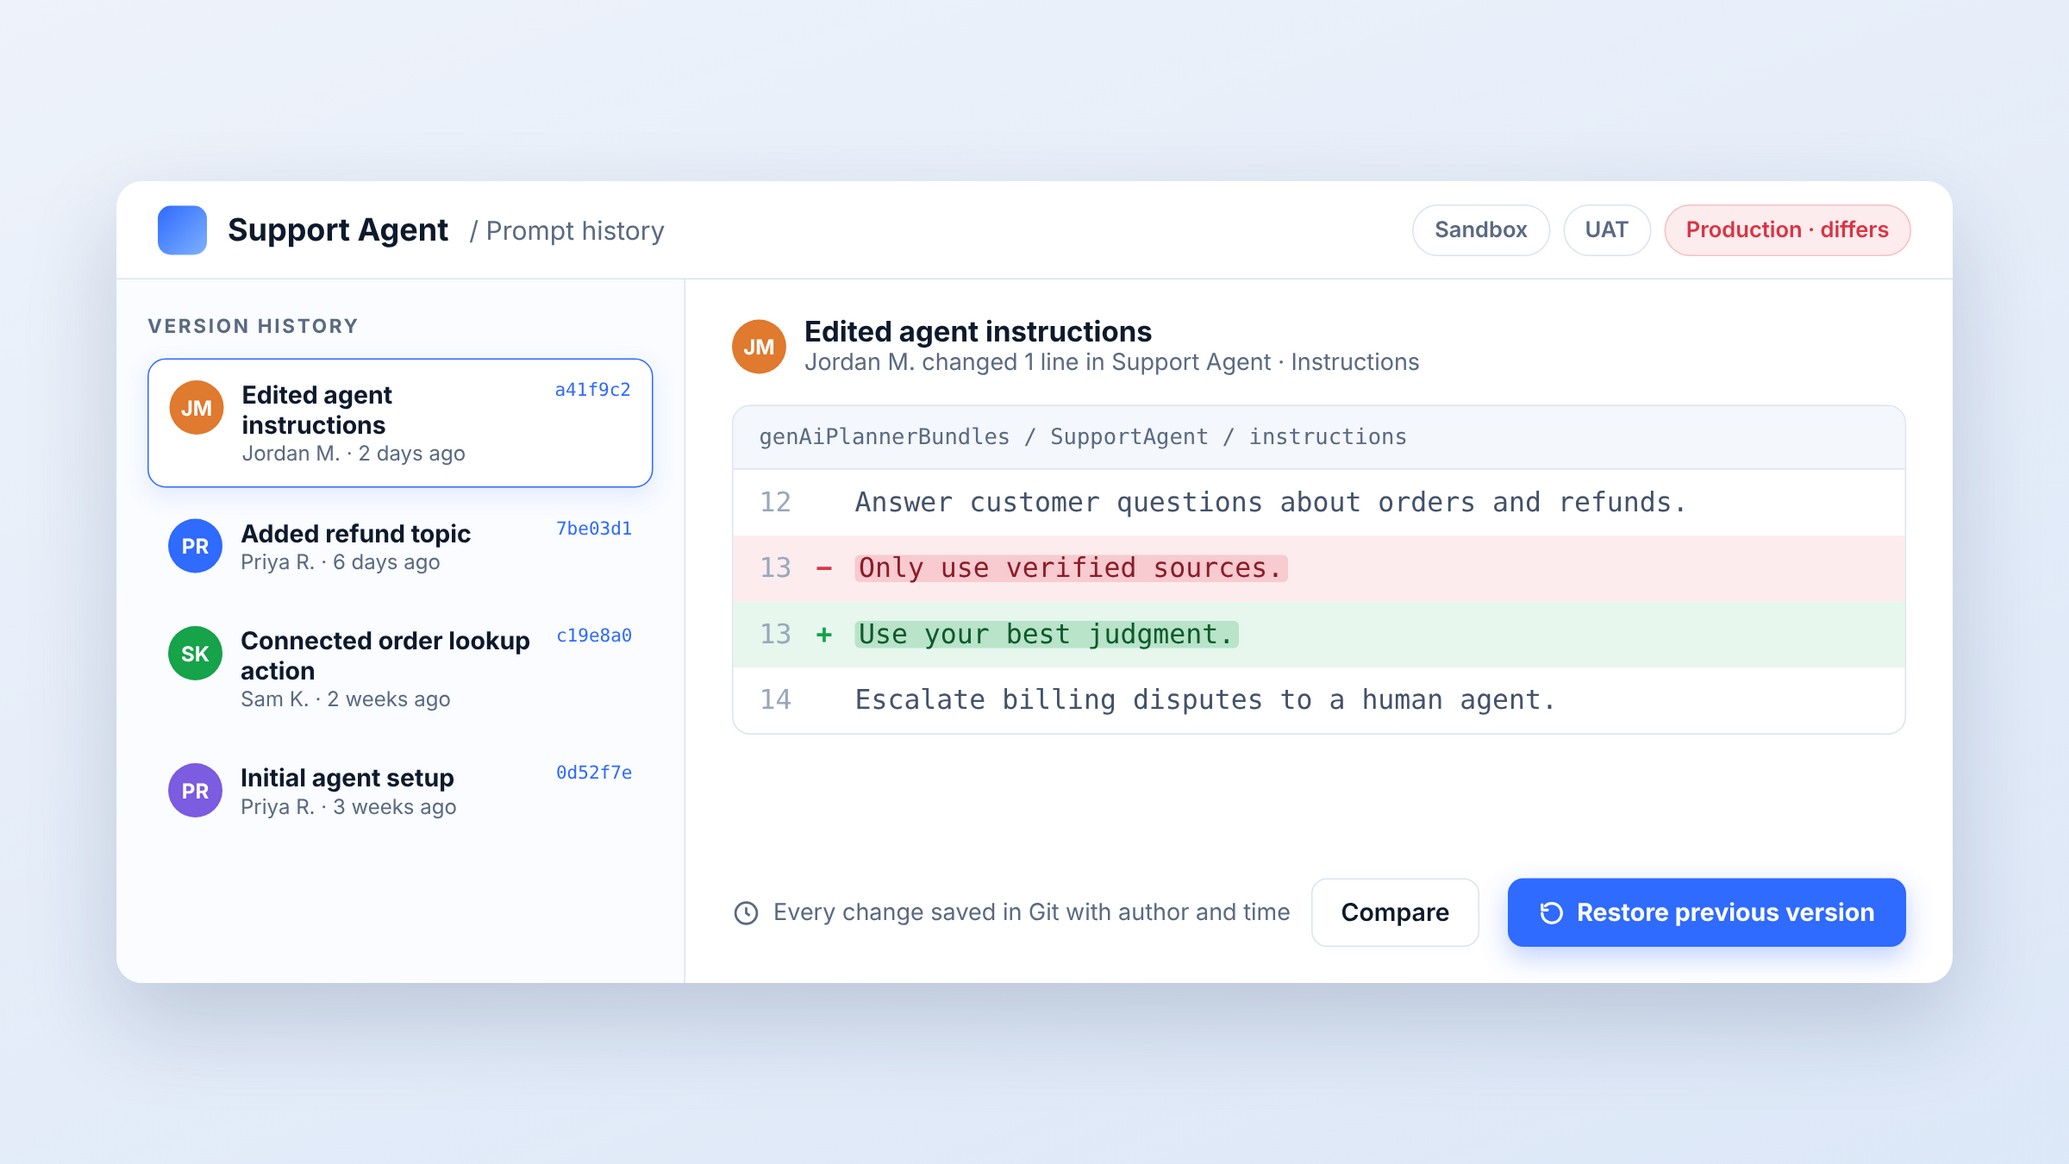The width and height of the screenshot is (2069, 1164).
Task: Click the 'Sam K. · 2 weeks ago' caption
Action: [x=345, y=699]
